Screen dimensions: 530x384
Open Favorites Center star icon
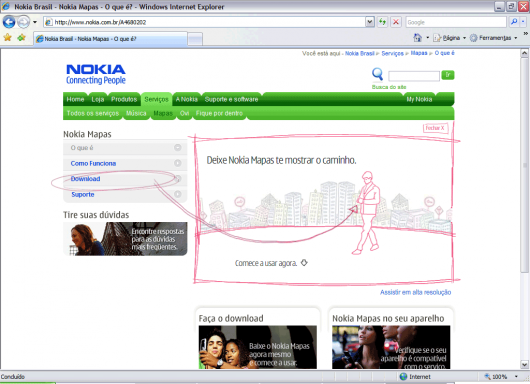click(x=7, y=38)
